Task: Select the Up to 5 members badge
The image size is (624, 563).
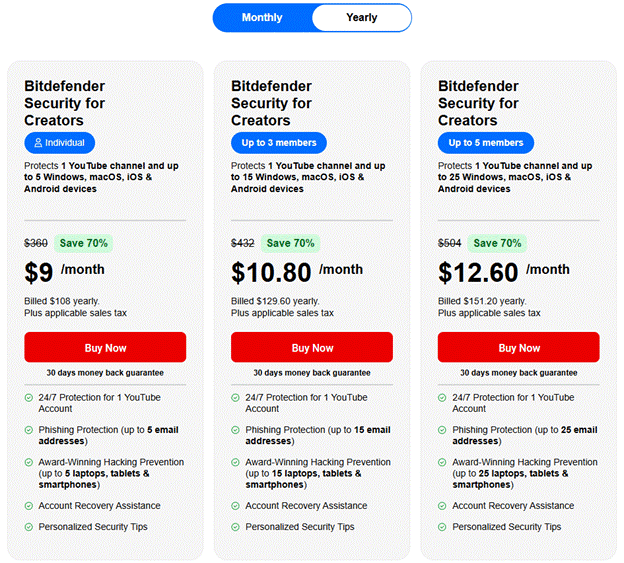Action: coord(486,143)
